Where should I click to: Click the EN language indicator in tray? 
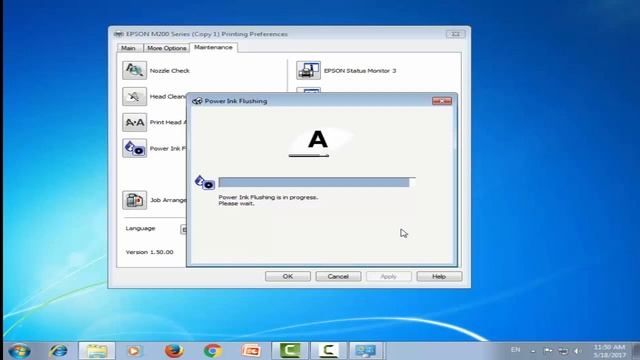click(x=516, y=350)
